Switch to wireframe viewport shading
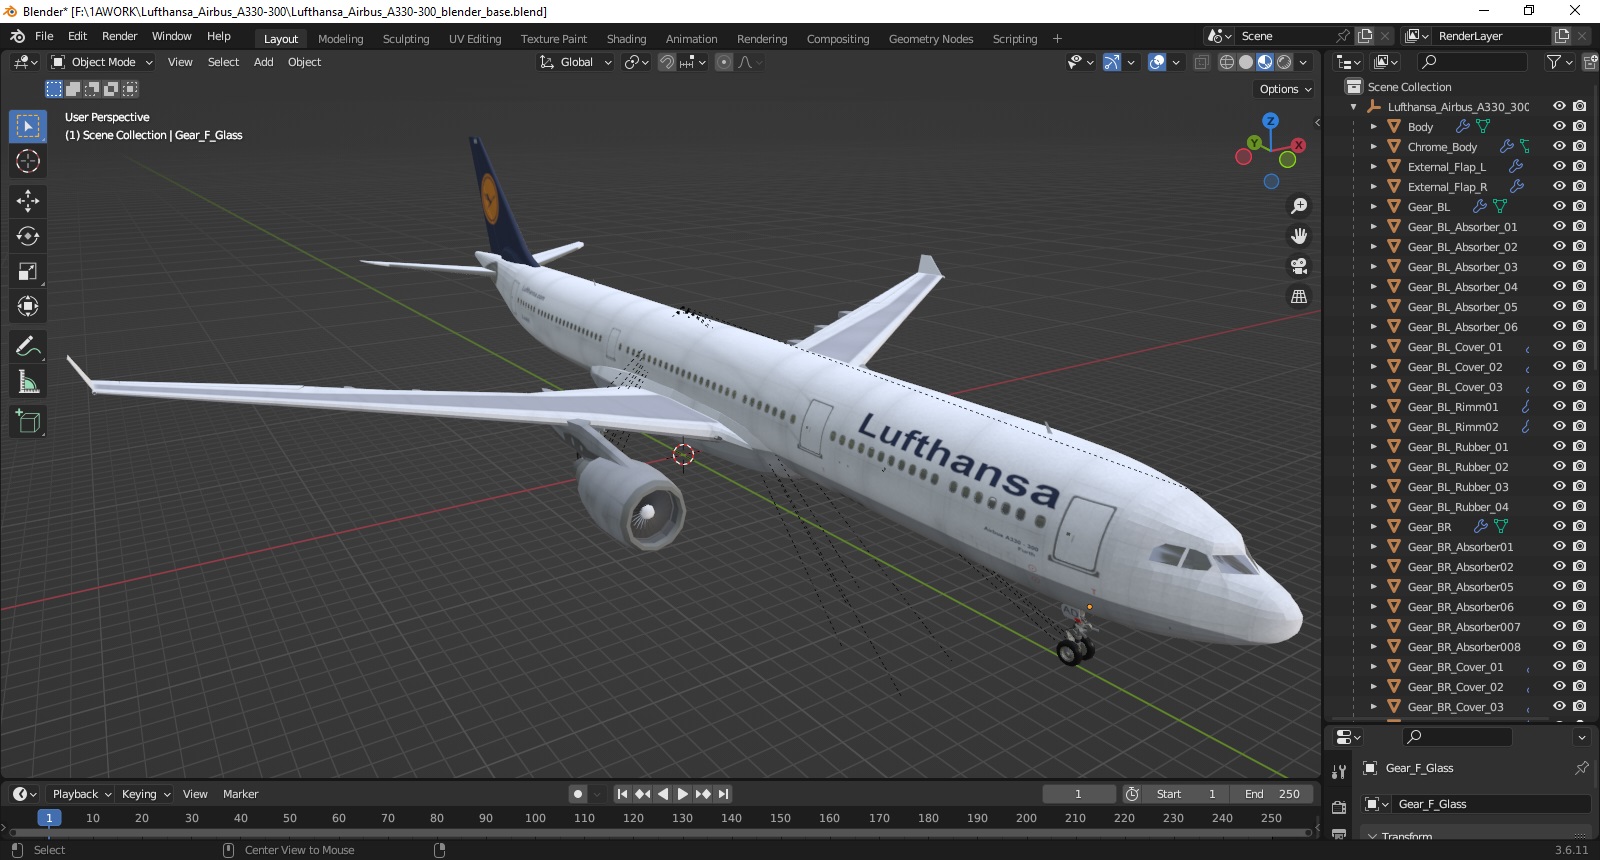Image resolution: width=1600 pixels, height=860 pixels. click(x=1227, y=62)
